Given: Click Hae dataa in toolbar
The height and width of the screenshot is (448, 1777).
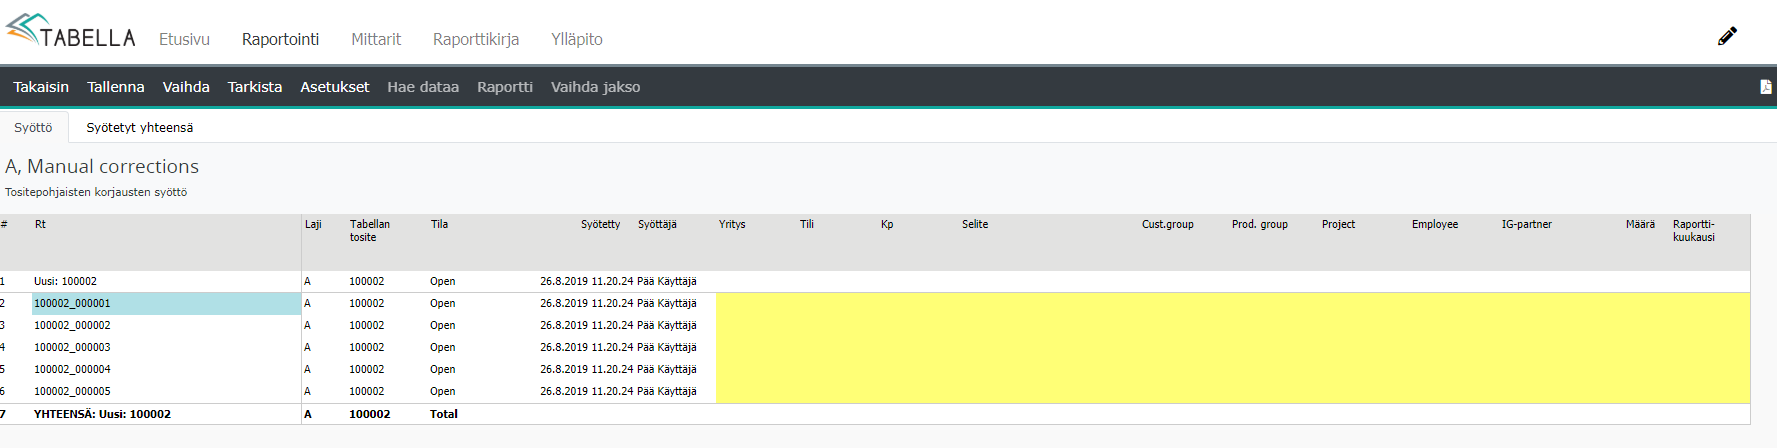Looking at the screenshot, I should click(423, 87).
